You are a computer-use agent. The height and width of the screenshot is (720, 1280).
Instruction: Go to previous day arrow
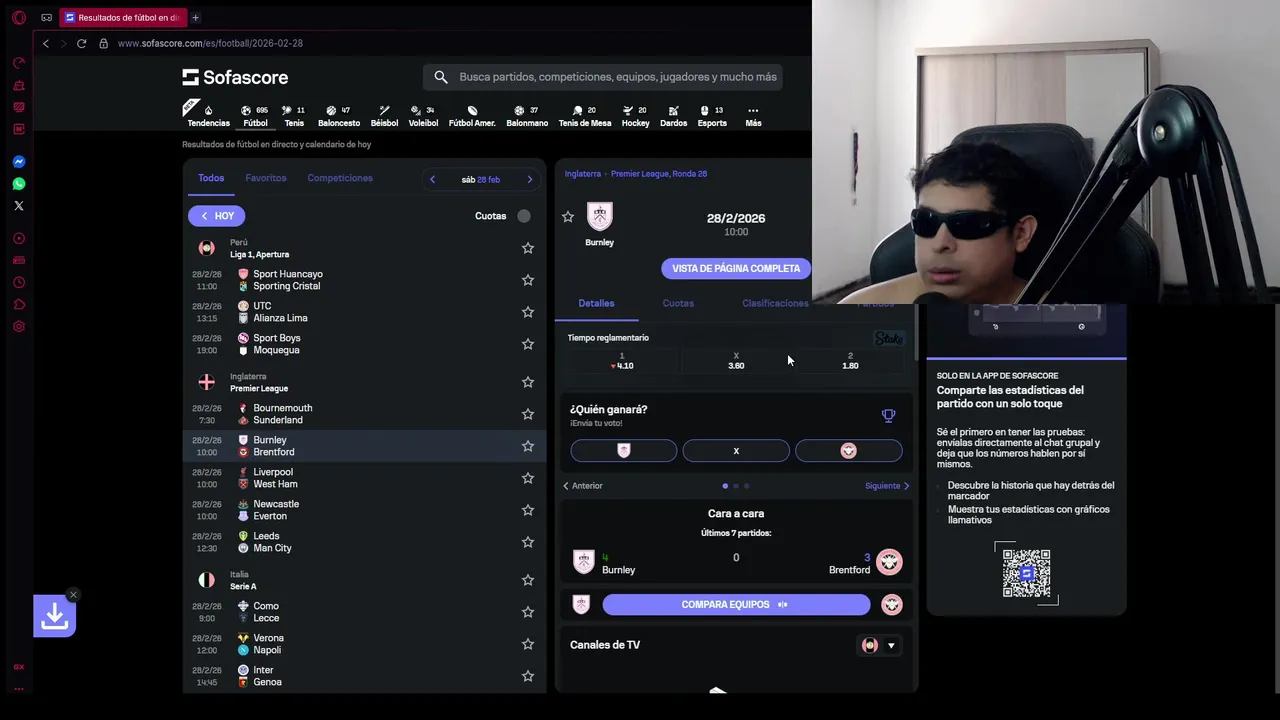[432, 180]
